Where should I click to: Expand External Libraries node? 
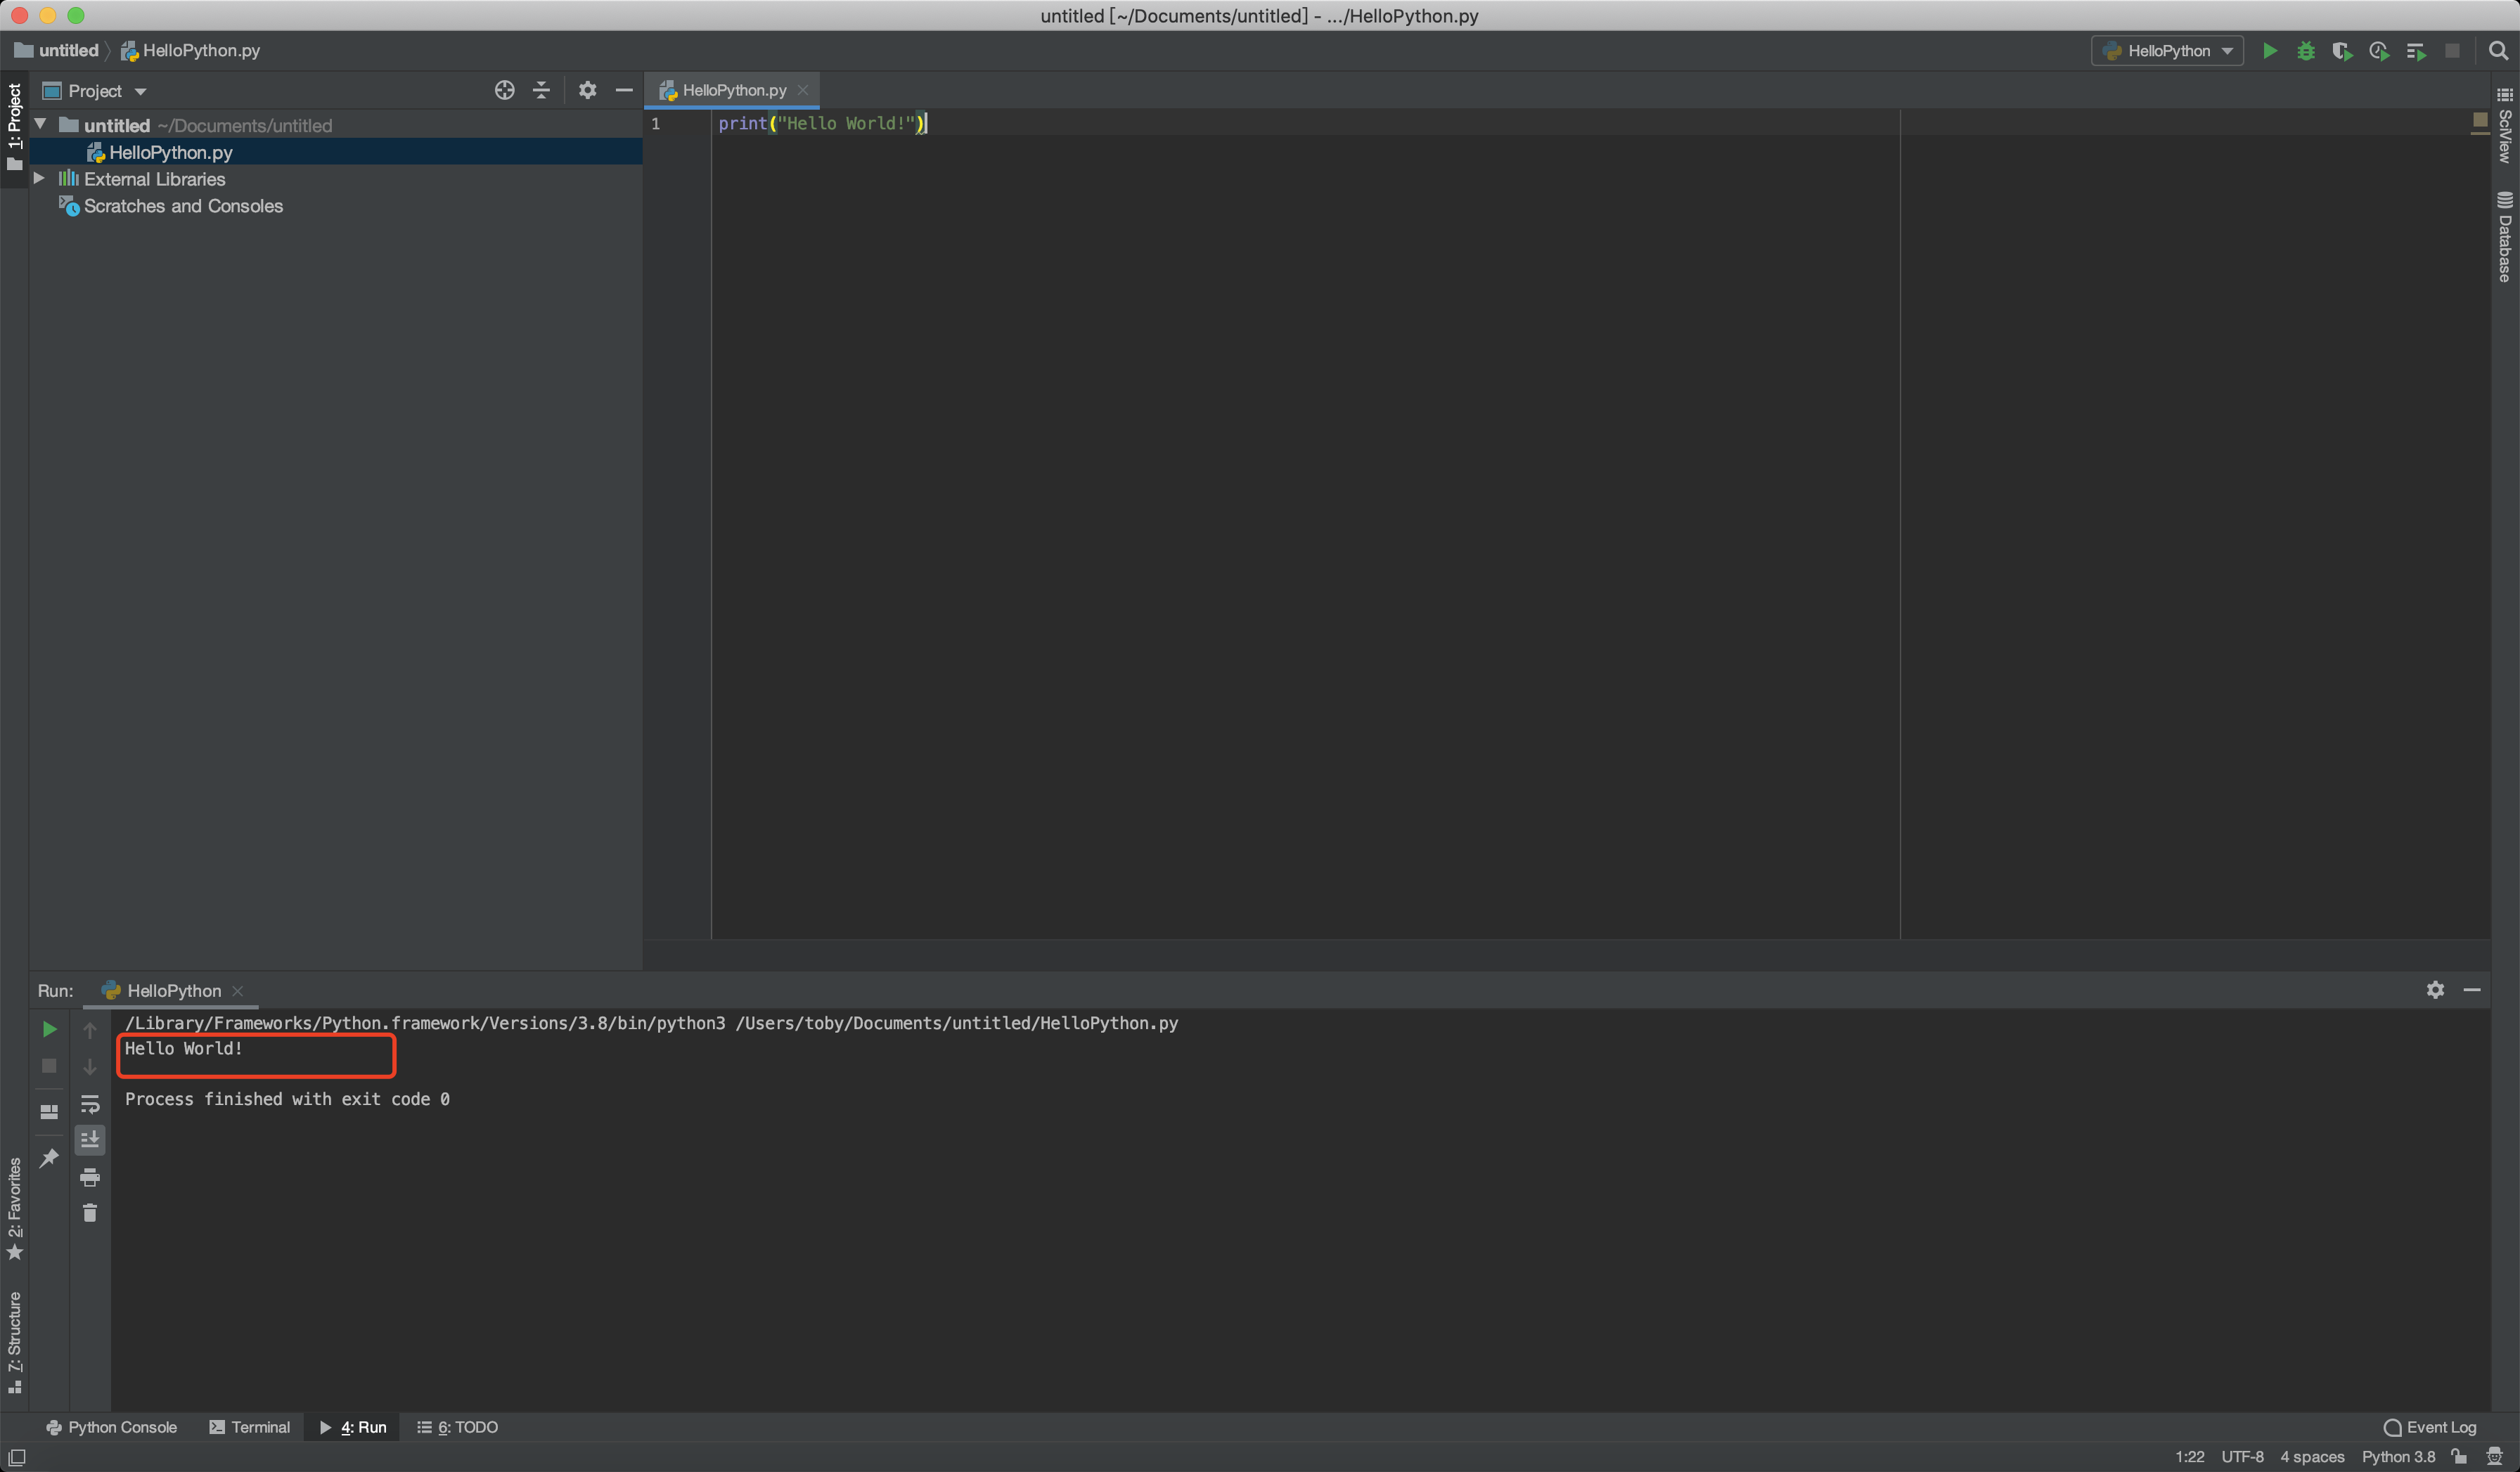point(39,178)
